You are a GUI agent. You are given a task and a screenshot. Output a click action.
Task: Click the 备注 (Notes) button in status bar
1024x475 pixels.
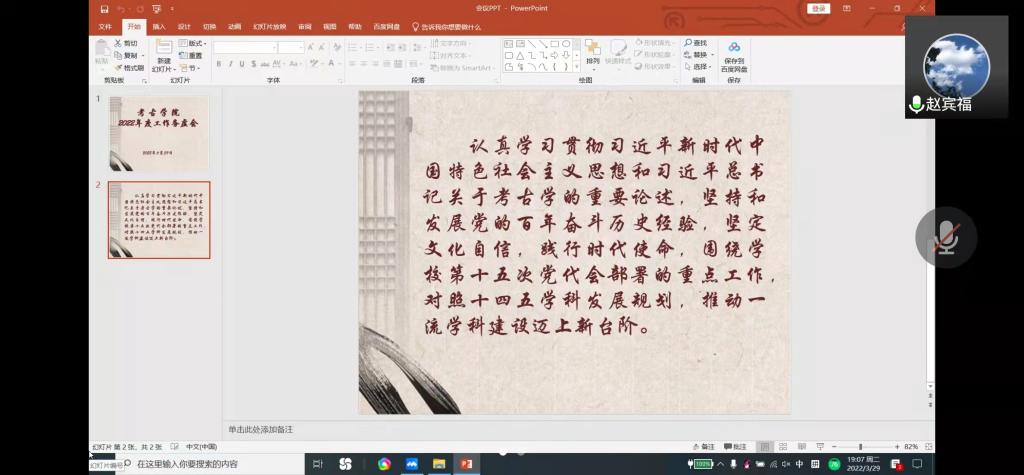tap(704, 446)
